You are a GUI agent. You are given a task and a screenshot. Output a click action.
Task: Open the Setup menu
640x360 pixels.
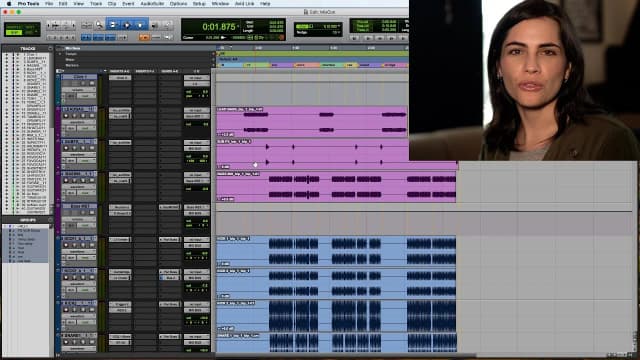pos(199,4)
